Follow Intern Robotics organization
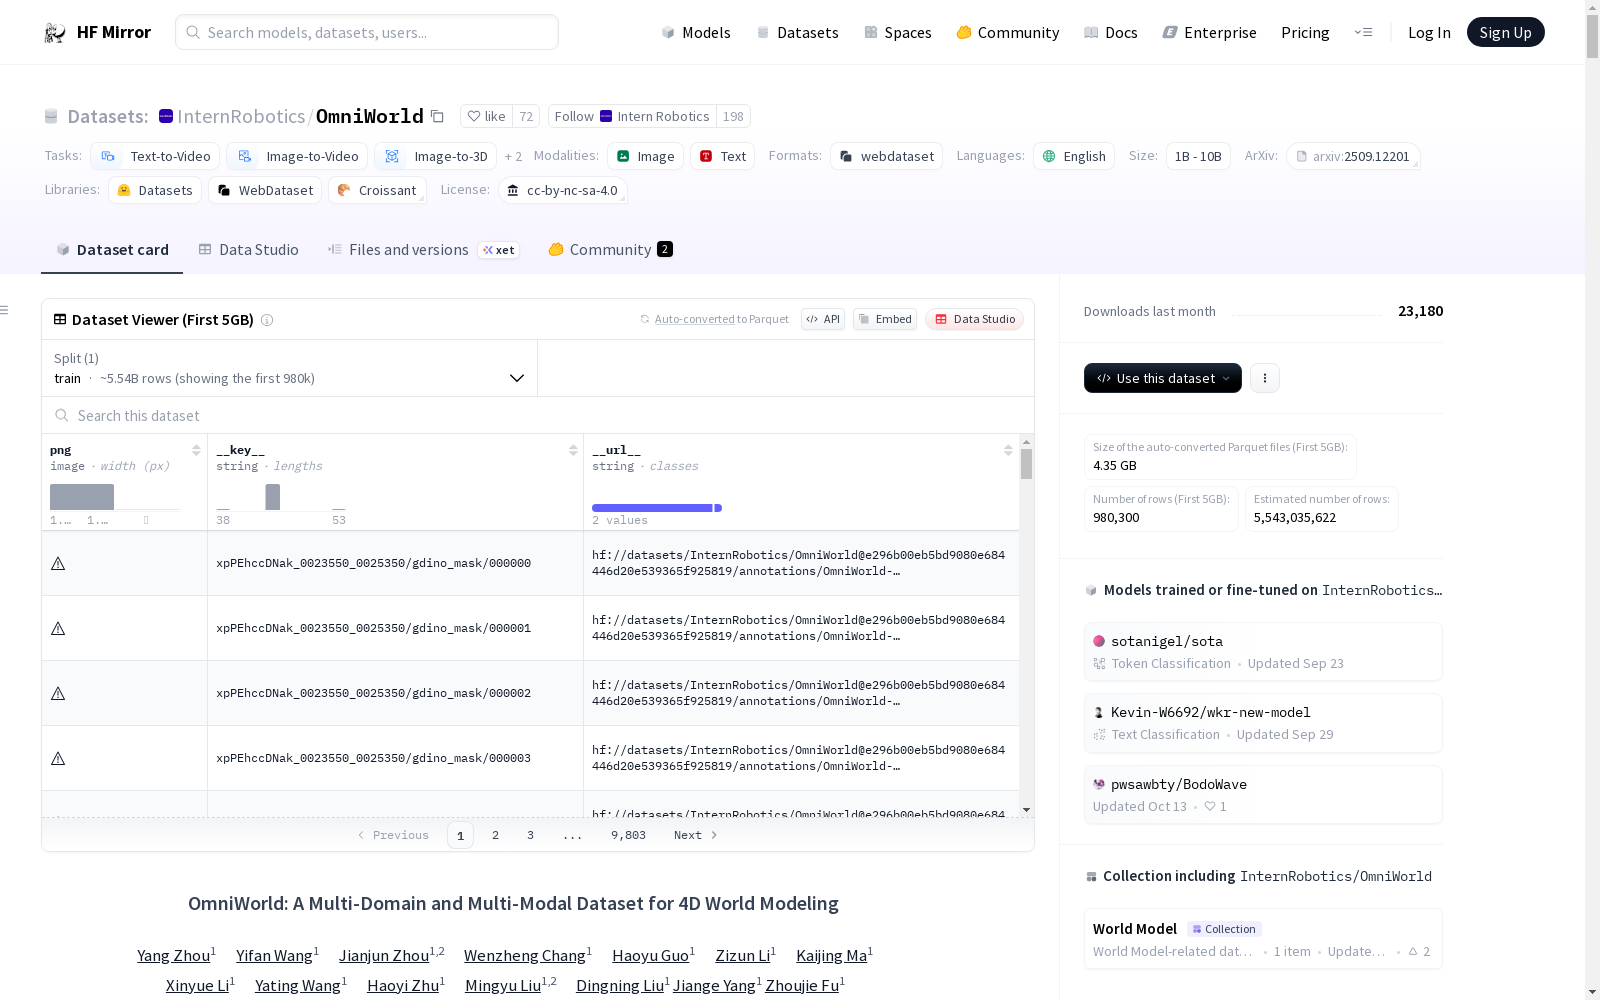The width and height of the screenshot is (1600, 1000). click(632, 116)
